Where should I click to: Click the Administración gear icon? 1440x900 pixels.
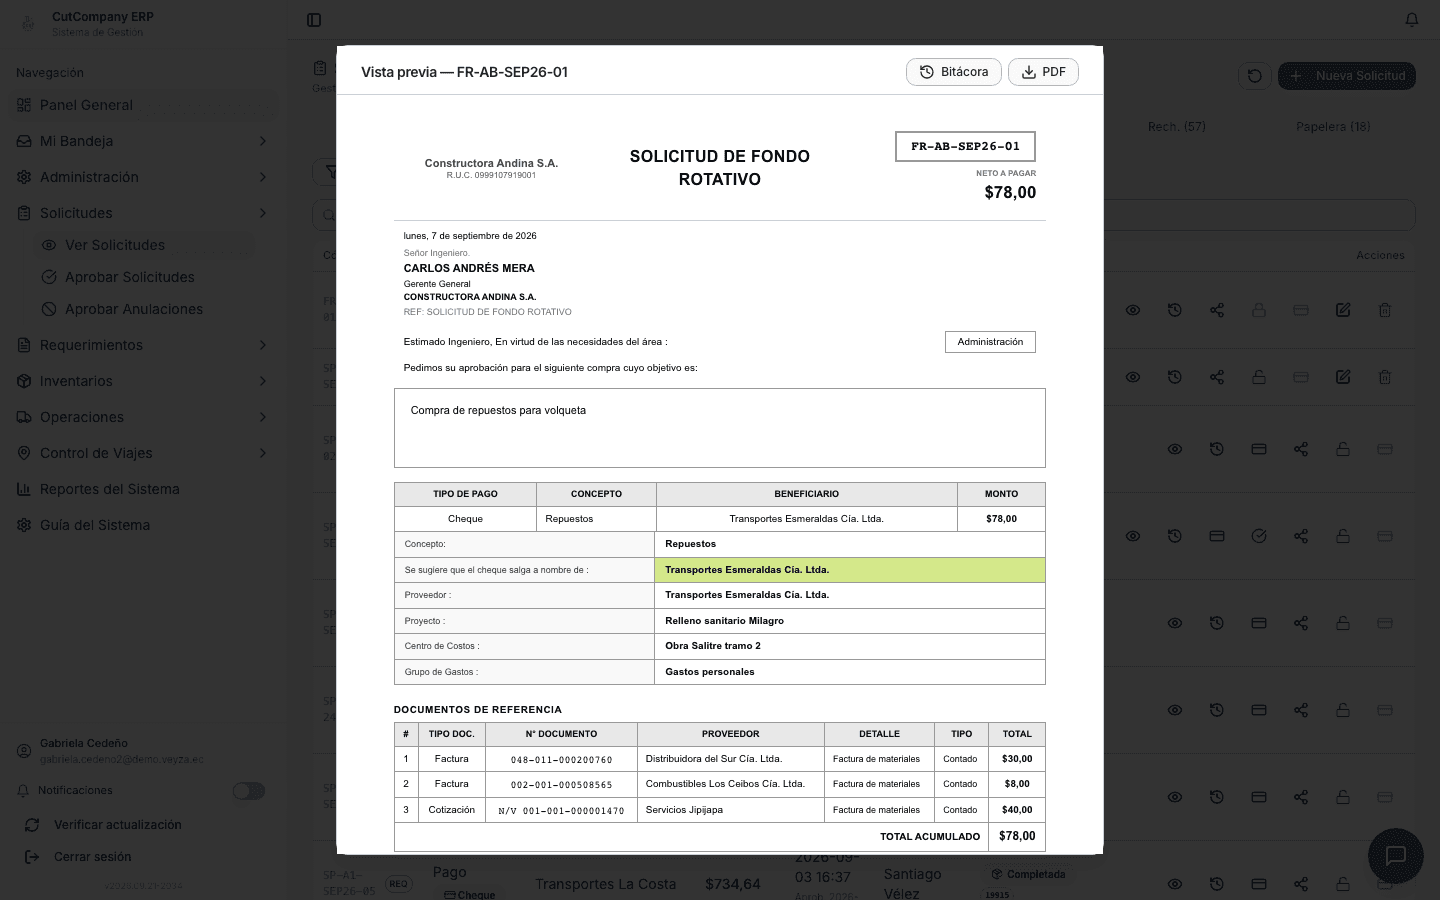click(24, 177)
